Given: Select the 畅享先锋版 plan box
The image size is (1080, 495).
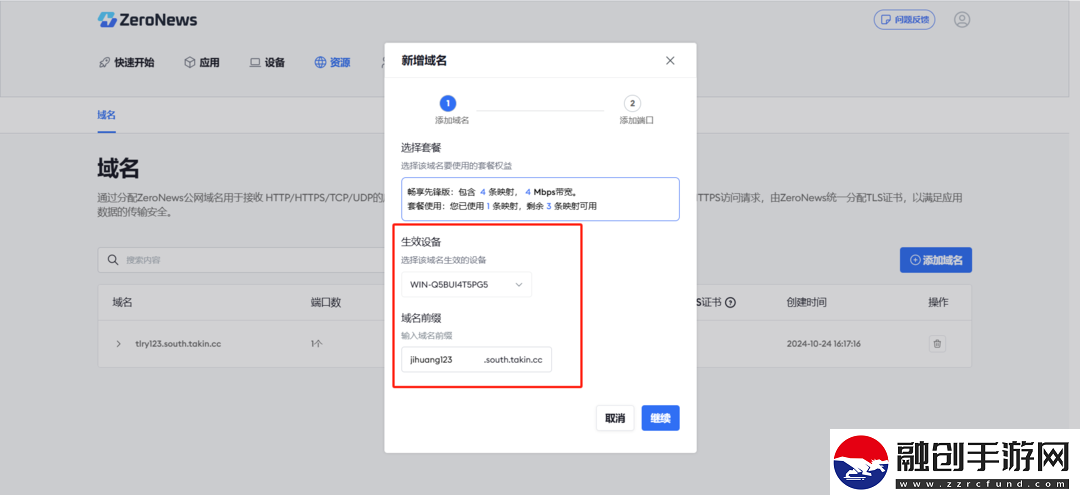Looking at the screenshot, I should [541, 199].
